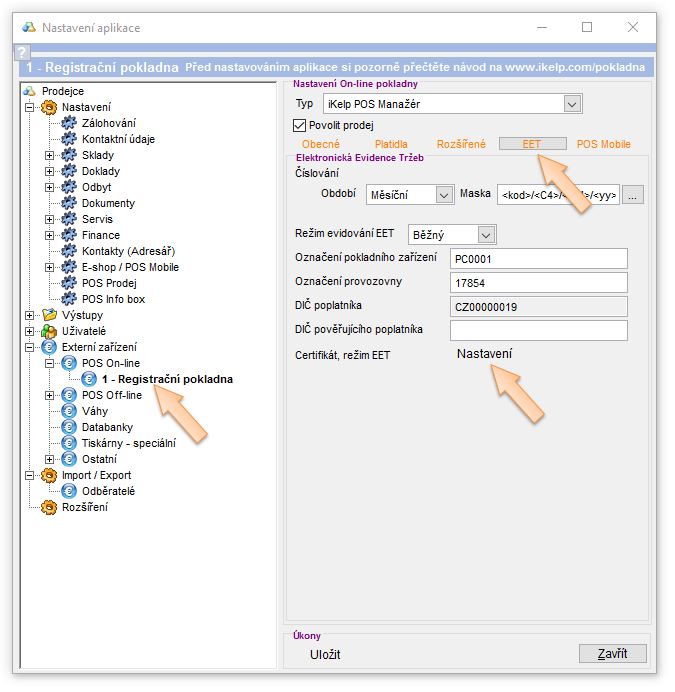This screenshot has height=692, width=675.
Task: Click the Označení provozovny input field
Action: point(538,282)
